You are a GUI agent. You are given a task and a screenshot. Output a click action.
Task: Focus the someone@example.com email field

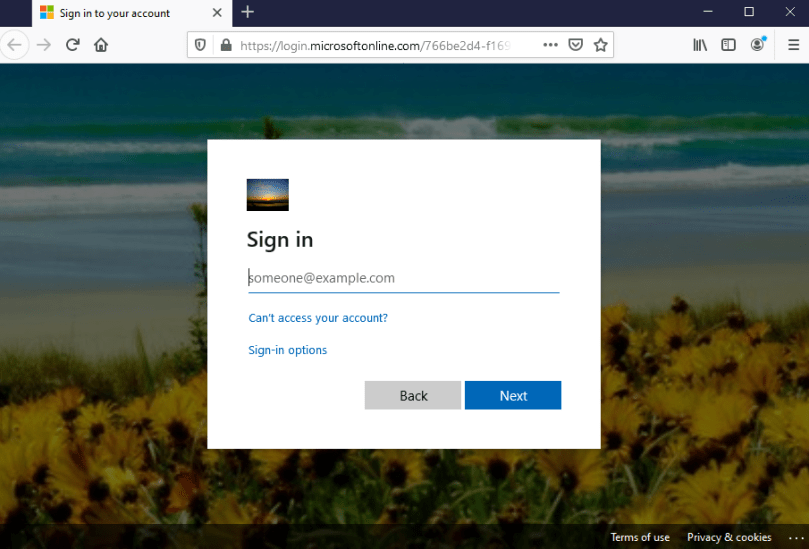pyautogui.click(x=403, y=278)
